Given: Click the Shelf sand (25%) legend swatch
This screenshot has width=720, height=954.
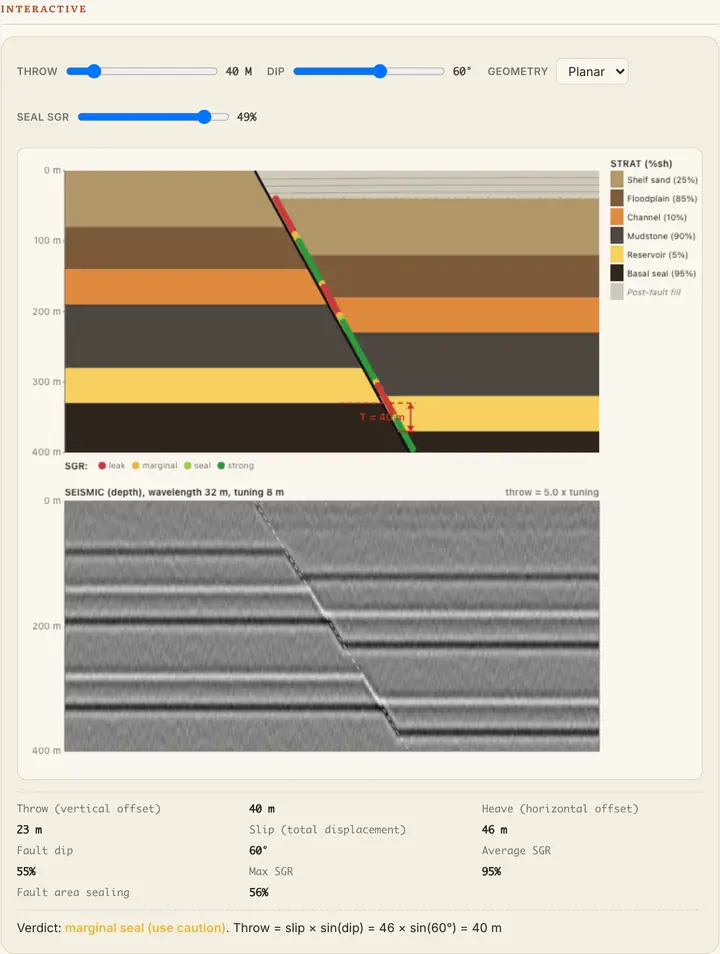Looking at the screenshot, I should tap(617, 179).
